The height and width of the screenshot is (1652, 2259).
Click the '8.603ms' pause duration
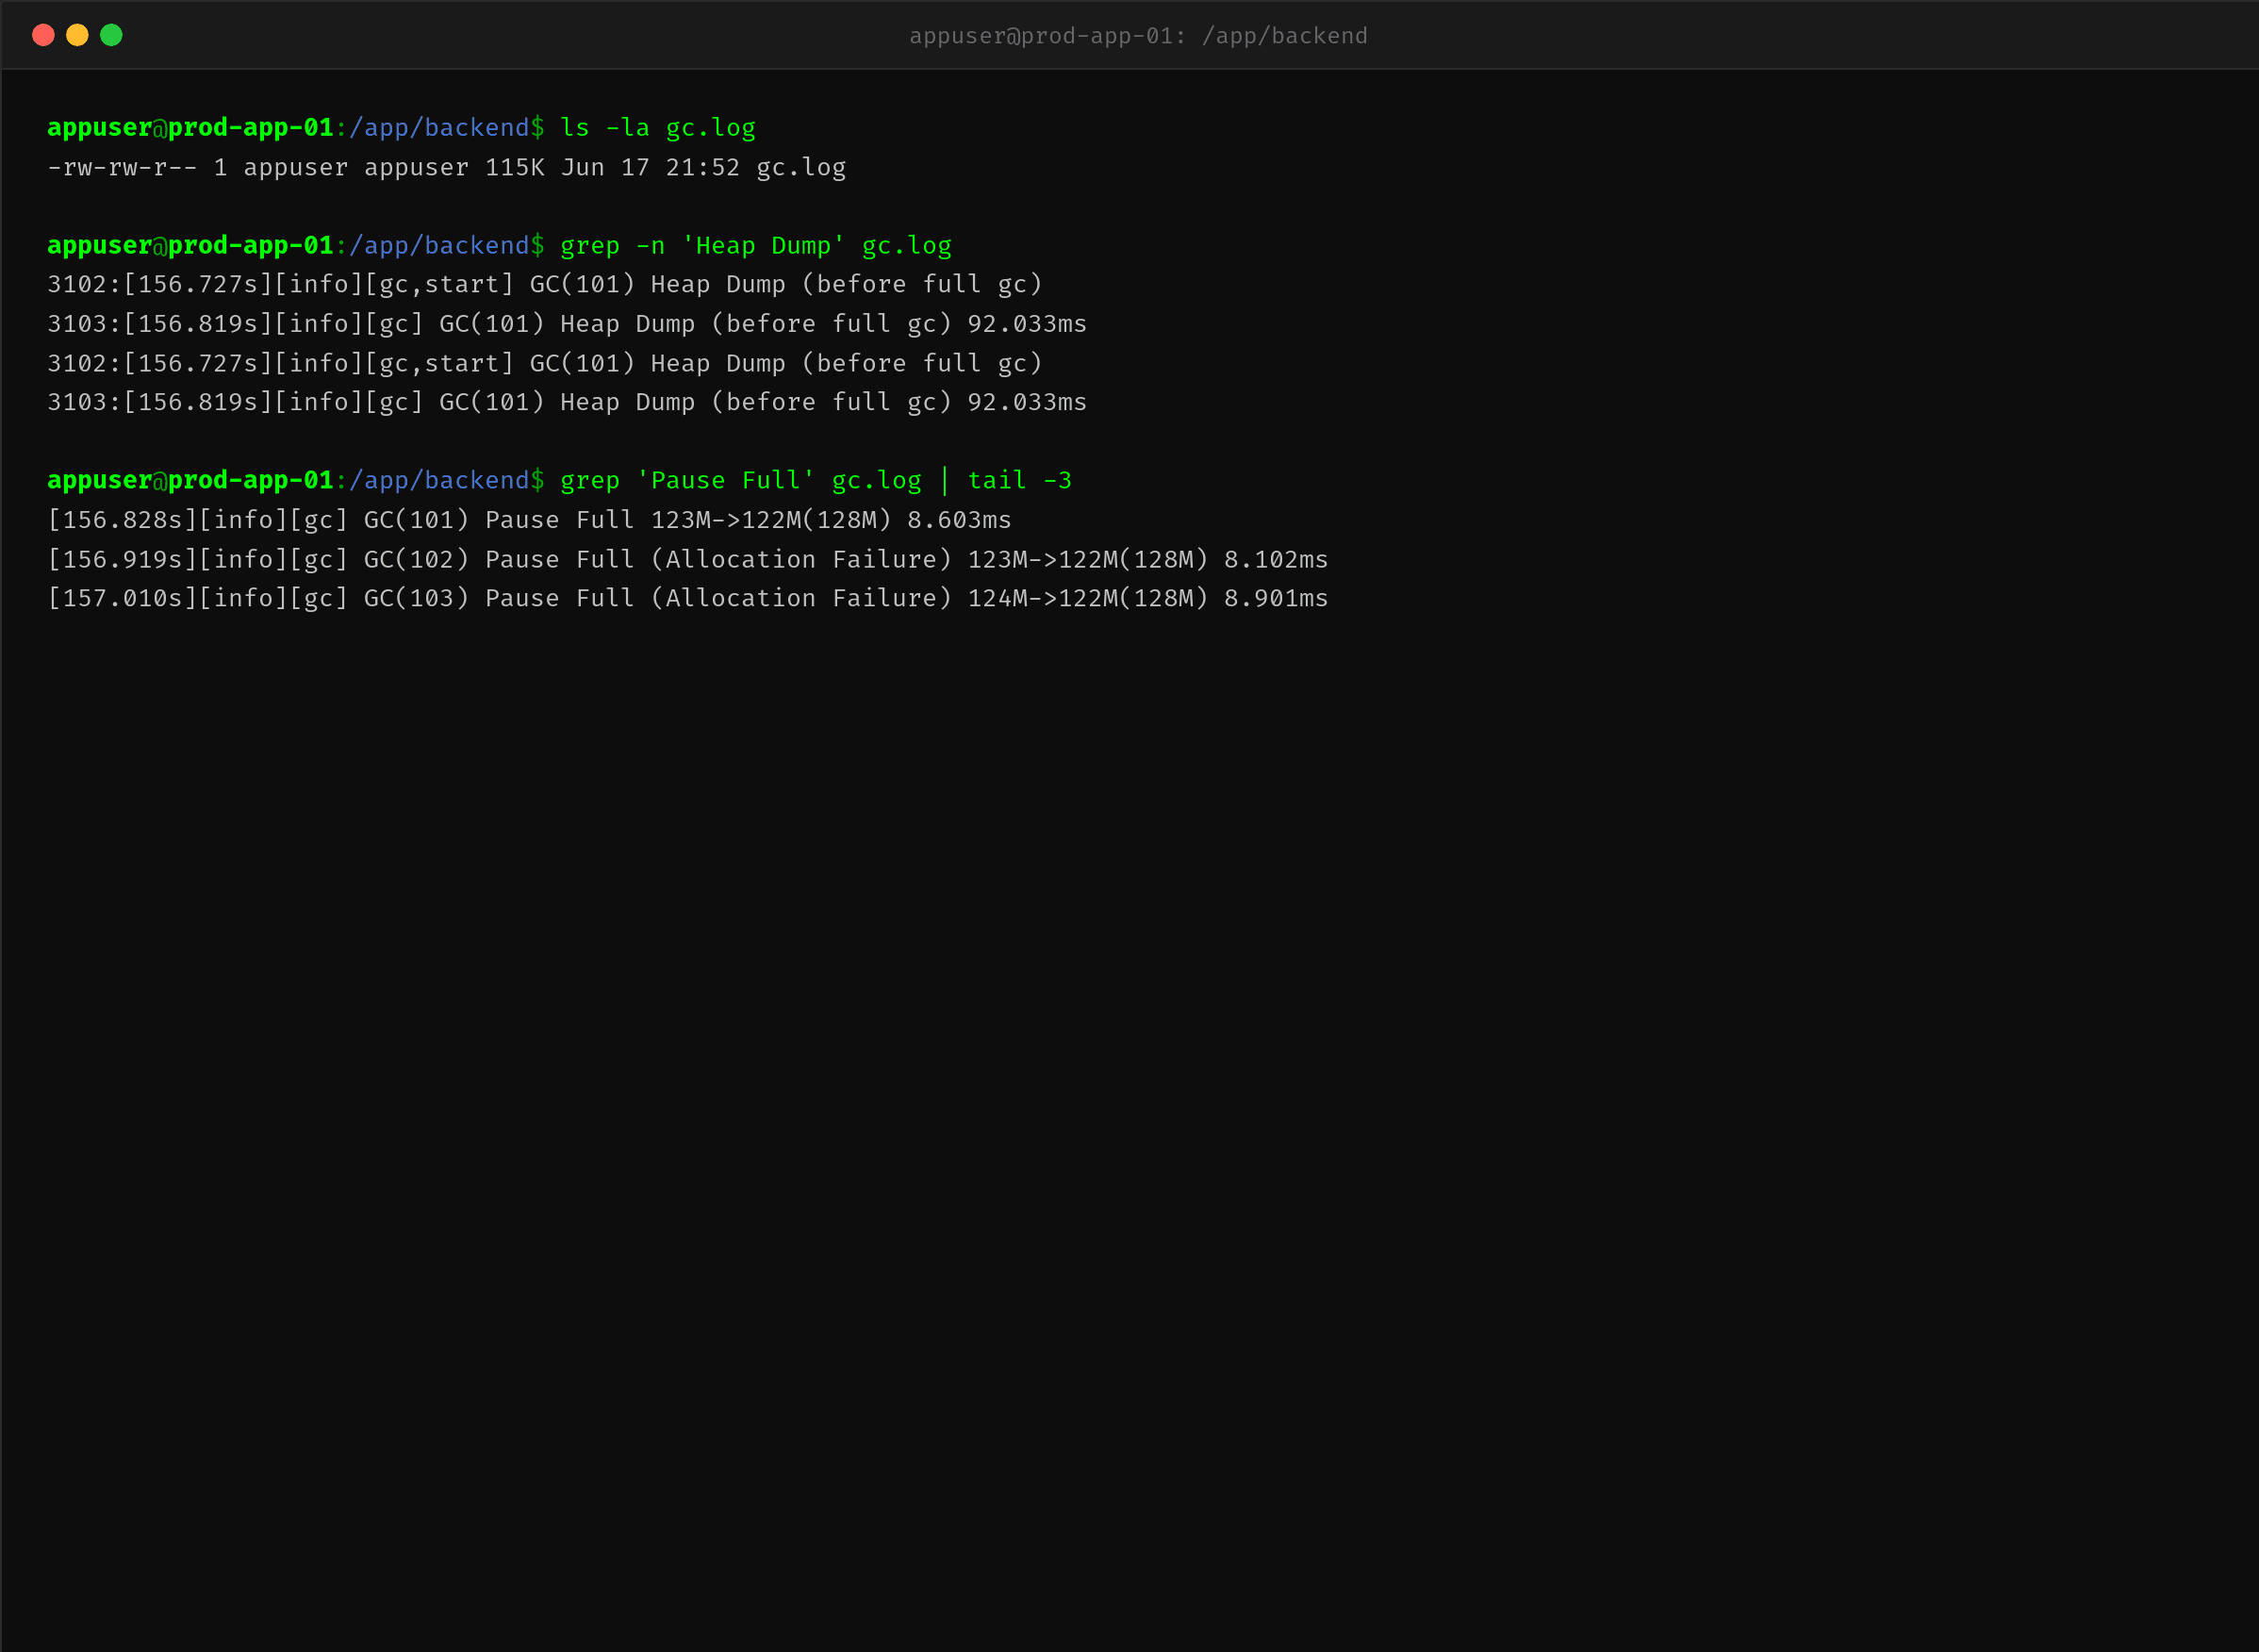960,520
